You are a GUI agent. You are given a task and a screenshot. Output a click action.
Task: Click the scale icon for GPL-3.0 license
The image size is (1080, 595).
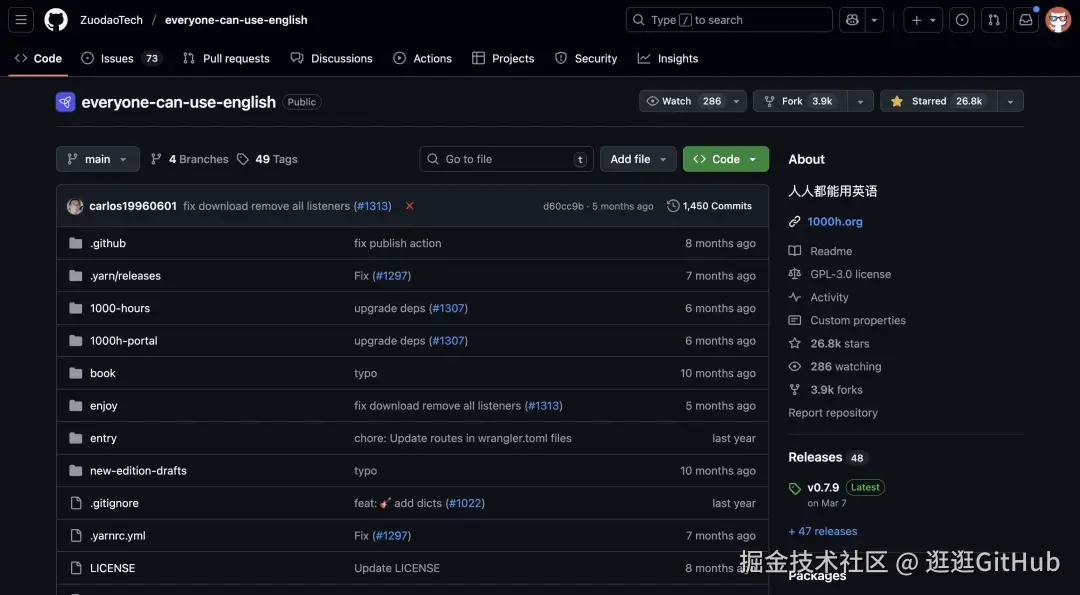[795, 274]
